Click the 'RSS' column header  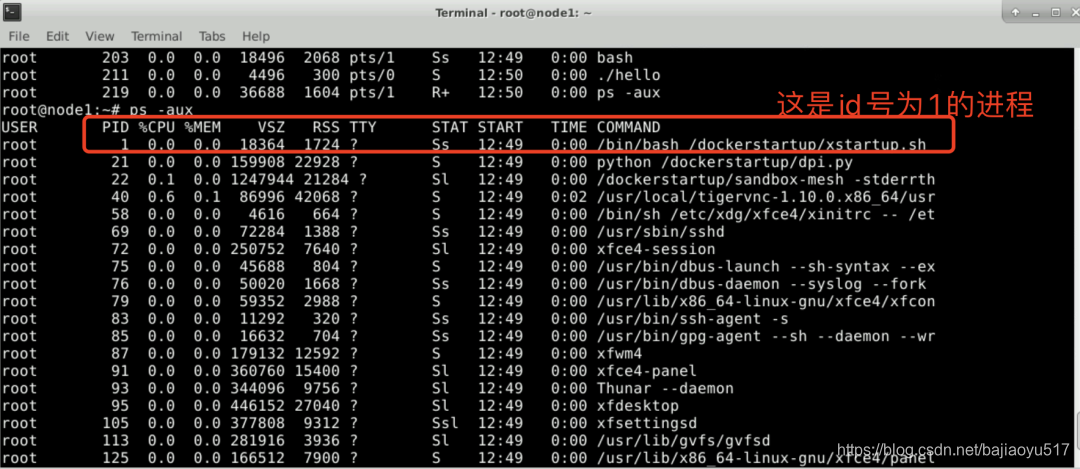pyautogui.click(x=326, y=127)
